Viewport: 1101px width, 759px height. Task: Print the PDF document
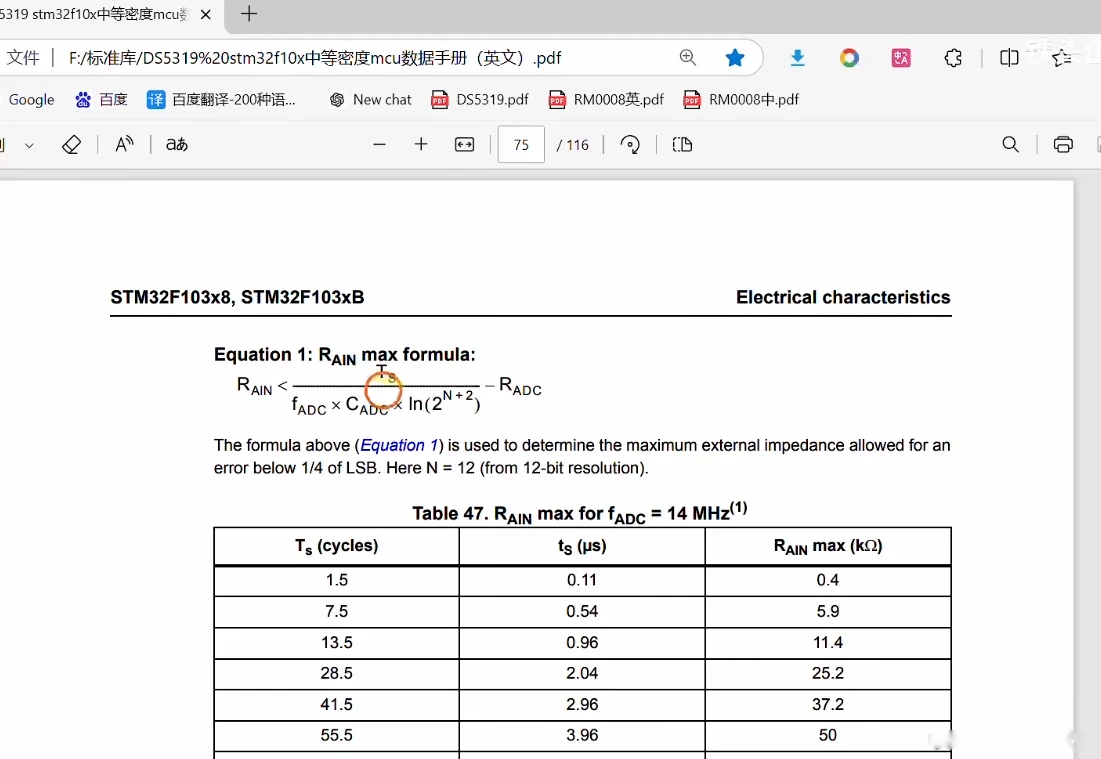coord(1063,145)
